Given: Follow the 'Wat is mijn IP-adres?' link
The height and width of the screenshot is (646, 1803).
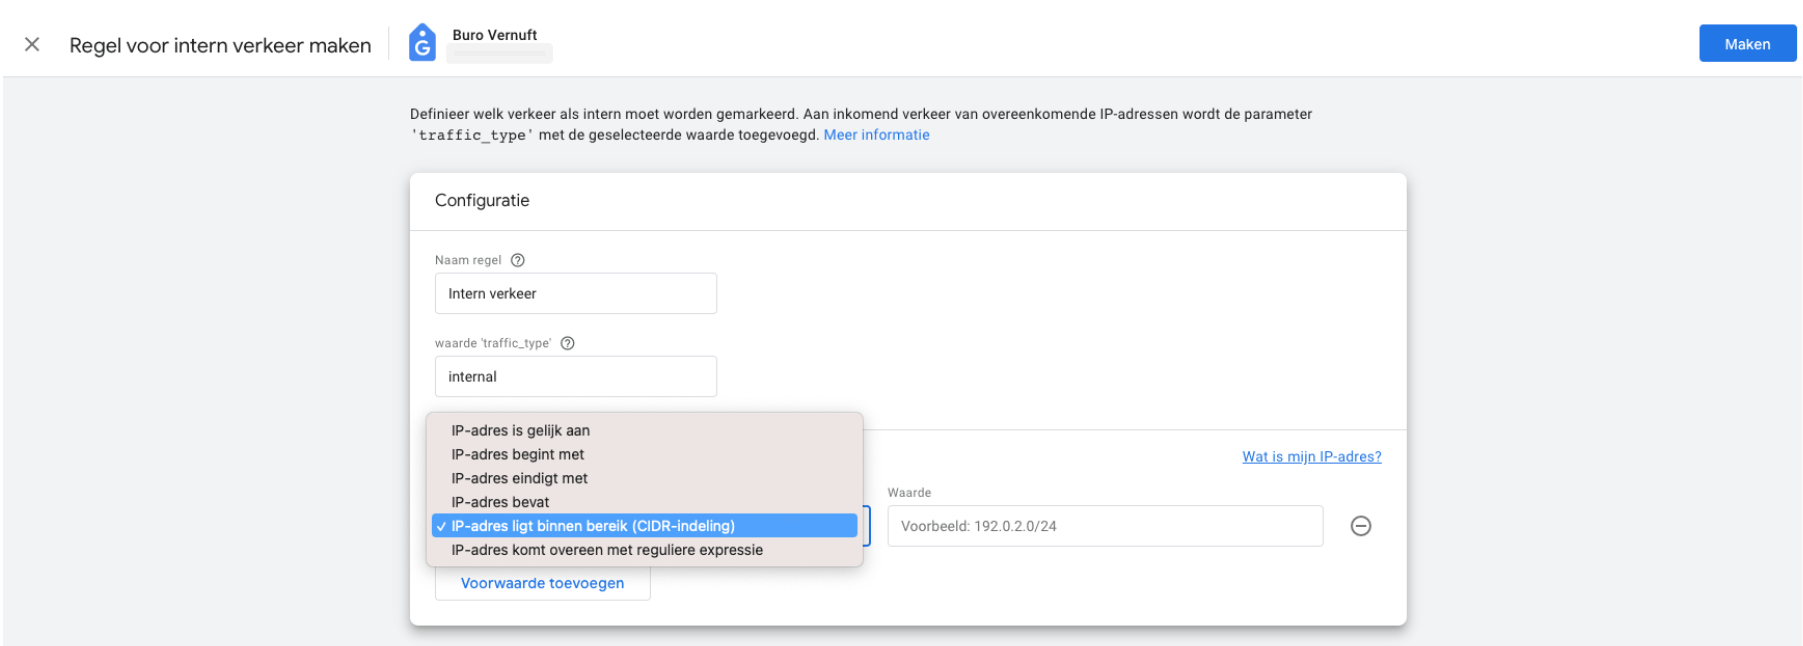Looking at the screenshot, I should coord(1311,457).
